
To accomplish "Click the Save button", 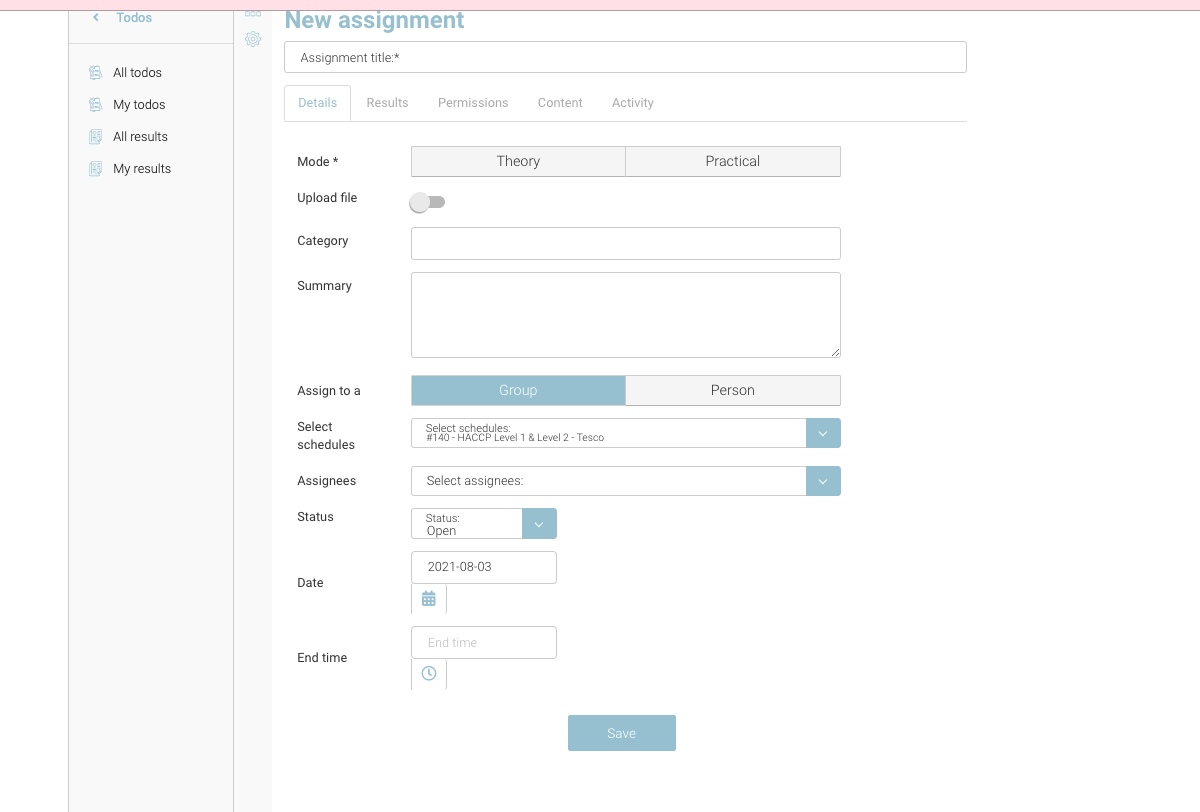I will tap(621, 733).
